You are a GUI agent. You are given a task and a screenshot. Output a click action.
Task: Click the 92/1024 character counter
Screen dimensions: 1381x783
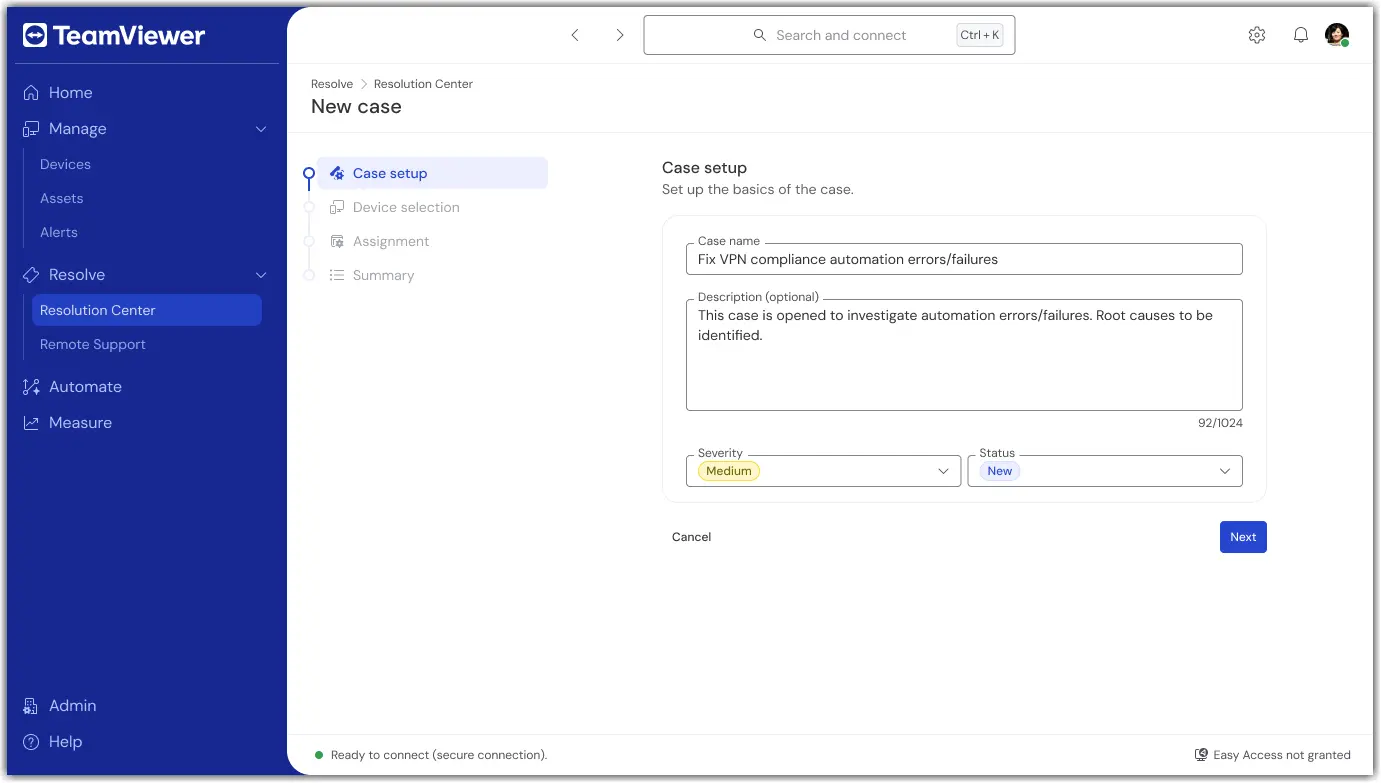[1220, 423]
